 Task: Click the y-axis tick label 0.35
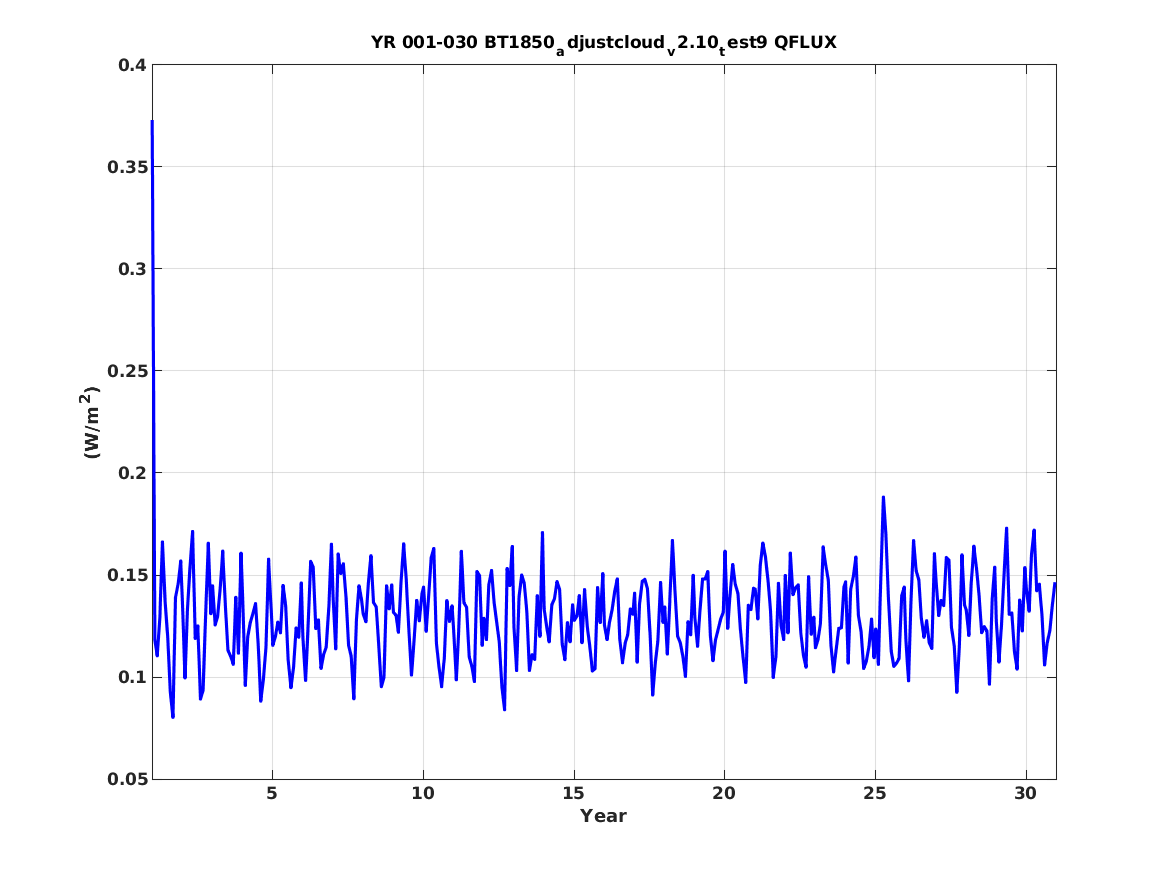[127, 167]
